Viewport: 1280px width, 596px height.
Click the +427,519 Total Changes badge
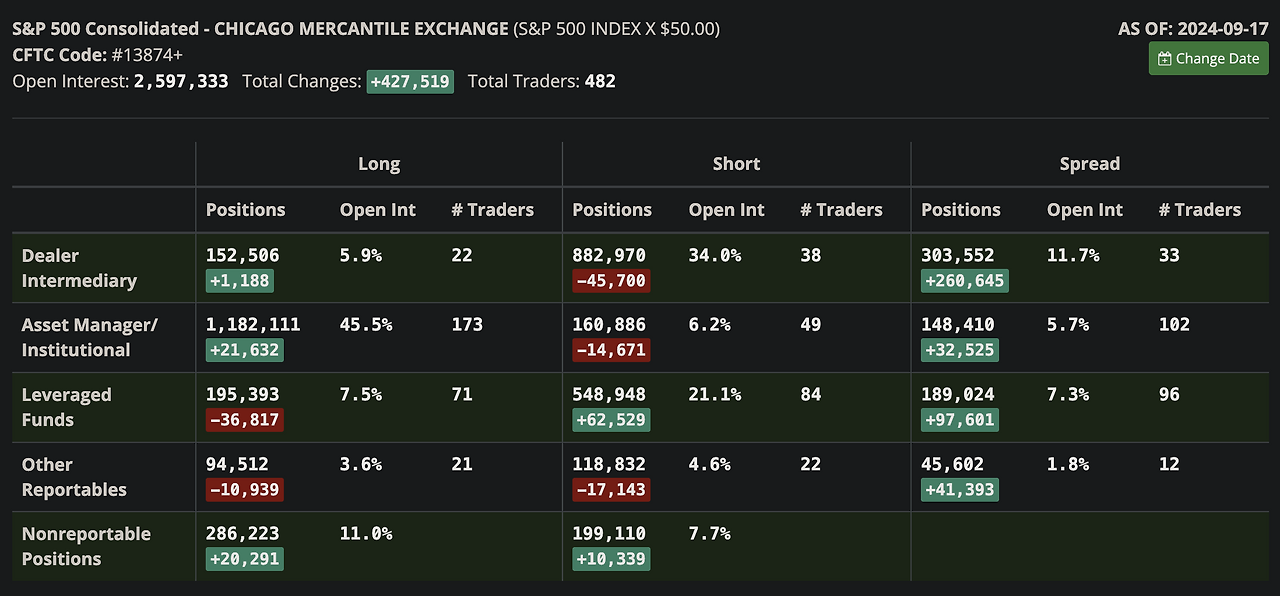[410, 81]
